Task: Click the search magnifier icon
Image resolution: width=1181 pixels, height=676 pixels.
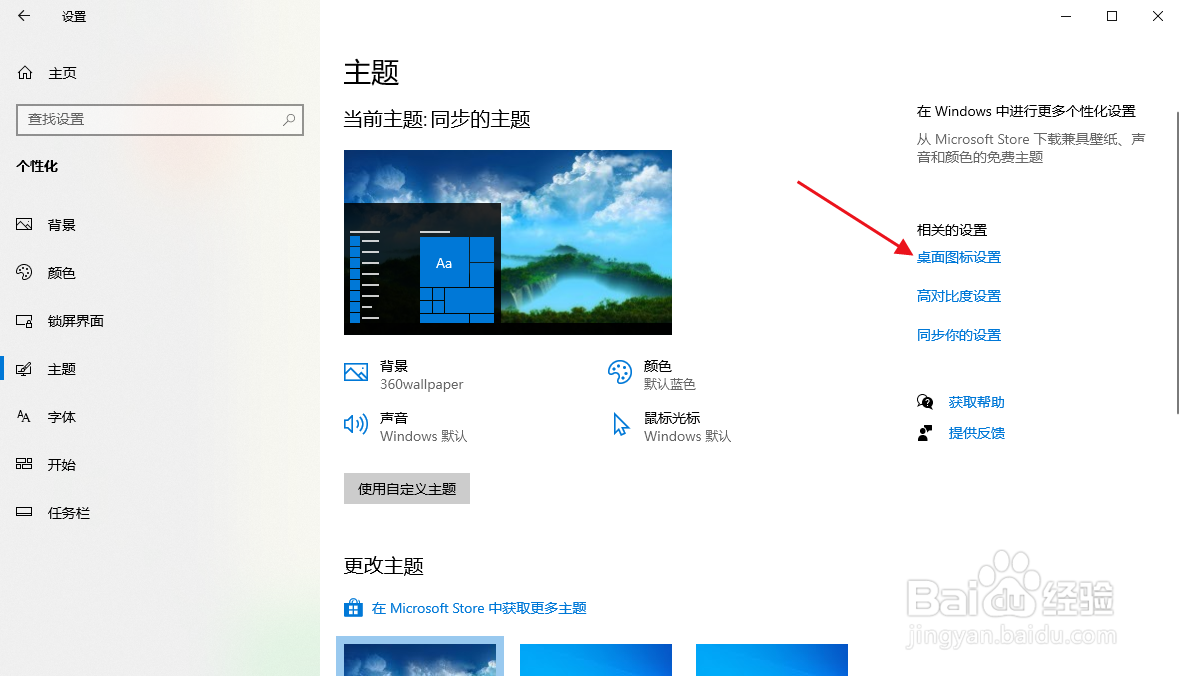Action: pos(289,120)
